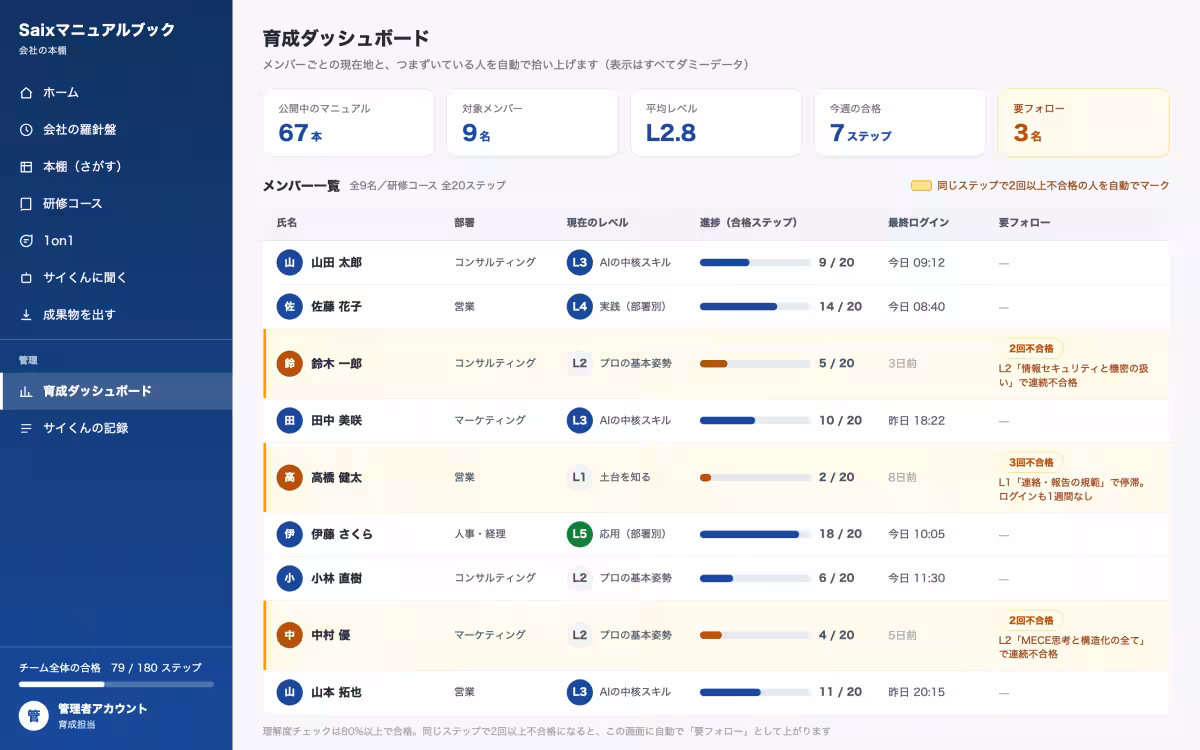The image size is (1200, 750).
Task: Click 高橋 健太's 2 / 20 progress bar
Action: pyautogui.click(x=755, y=478)
